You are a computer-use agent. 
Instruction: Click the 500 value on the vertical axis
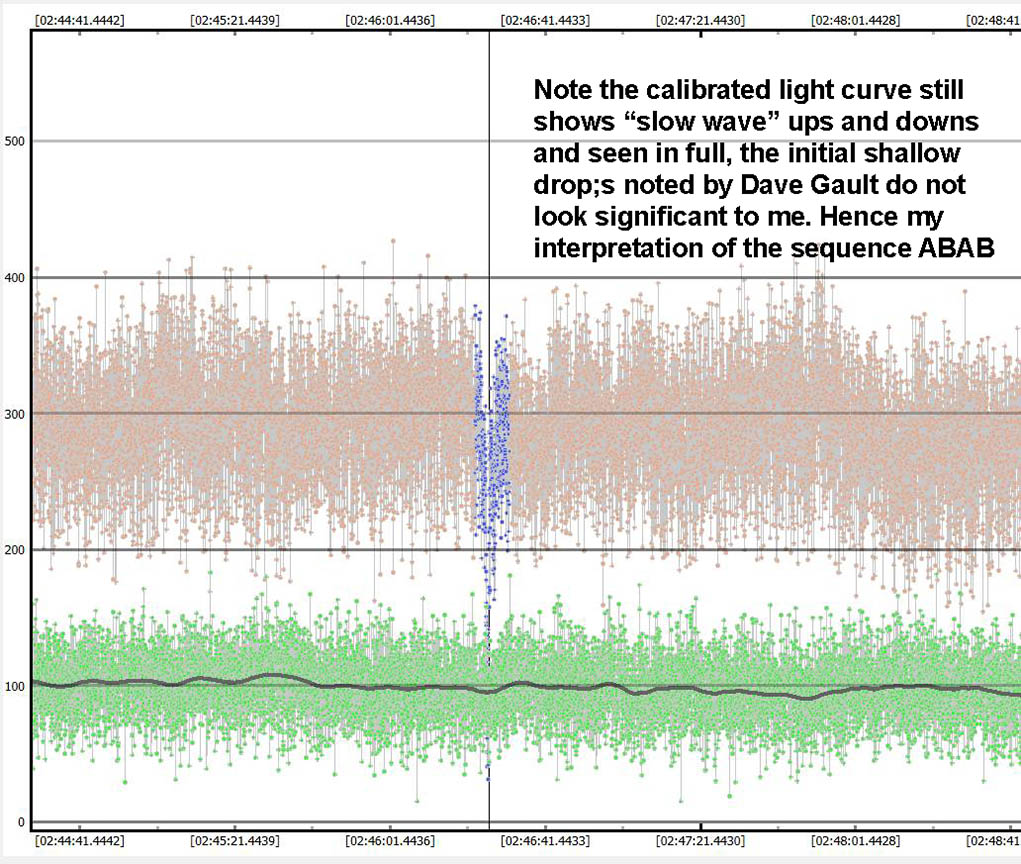click(14, 140)
